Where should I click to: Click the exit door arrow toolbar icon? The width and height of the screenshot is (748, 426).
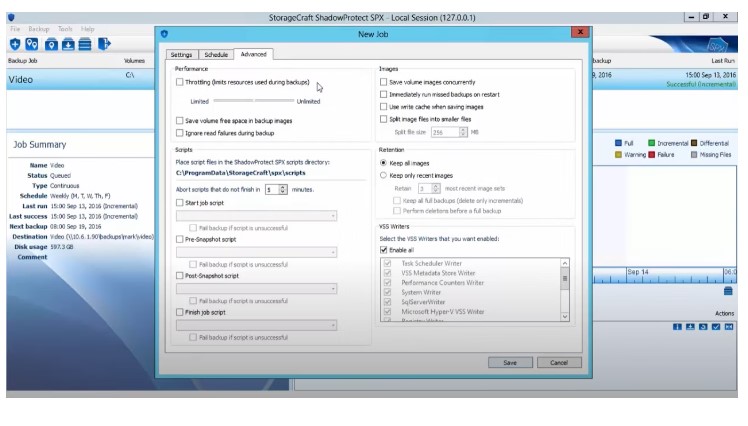coord(104,44)
